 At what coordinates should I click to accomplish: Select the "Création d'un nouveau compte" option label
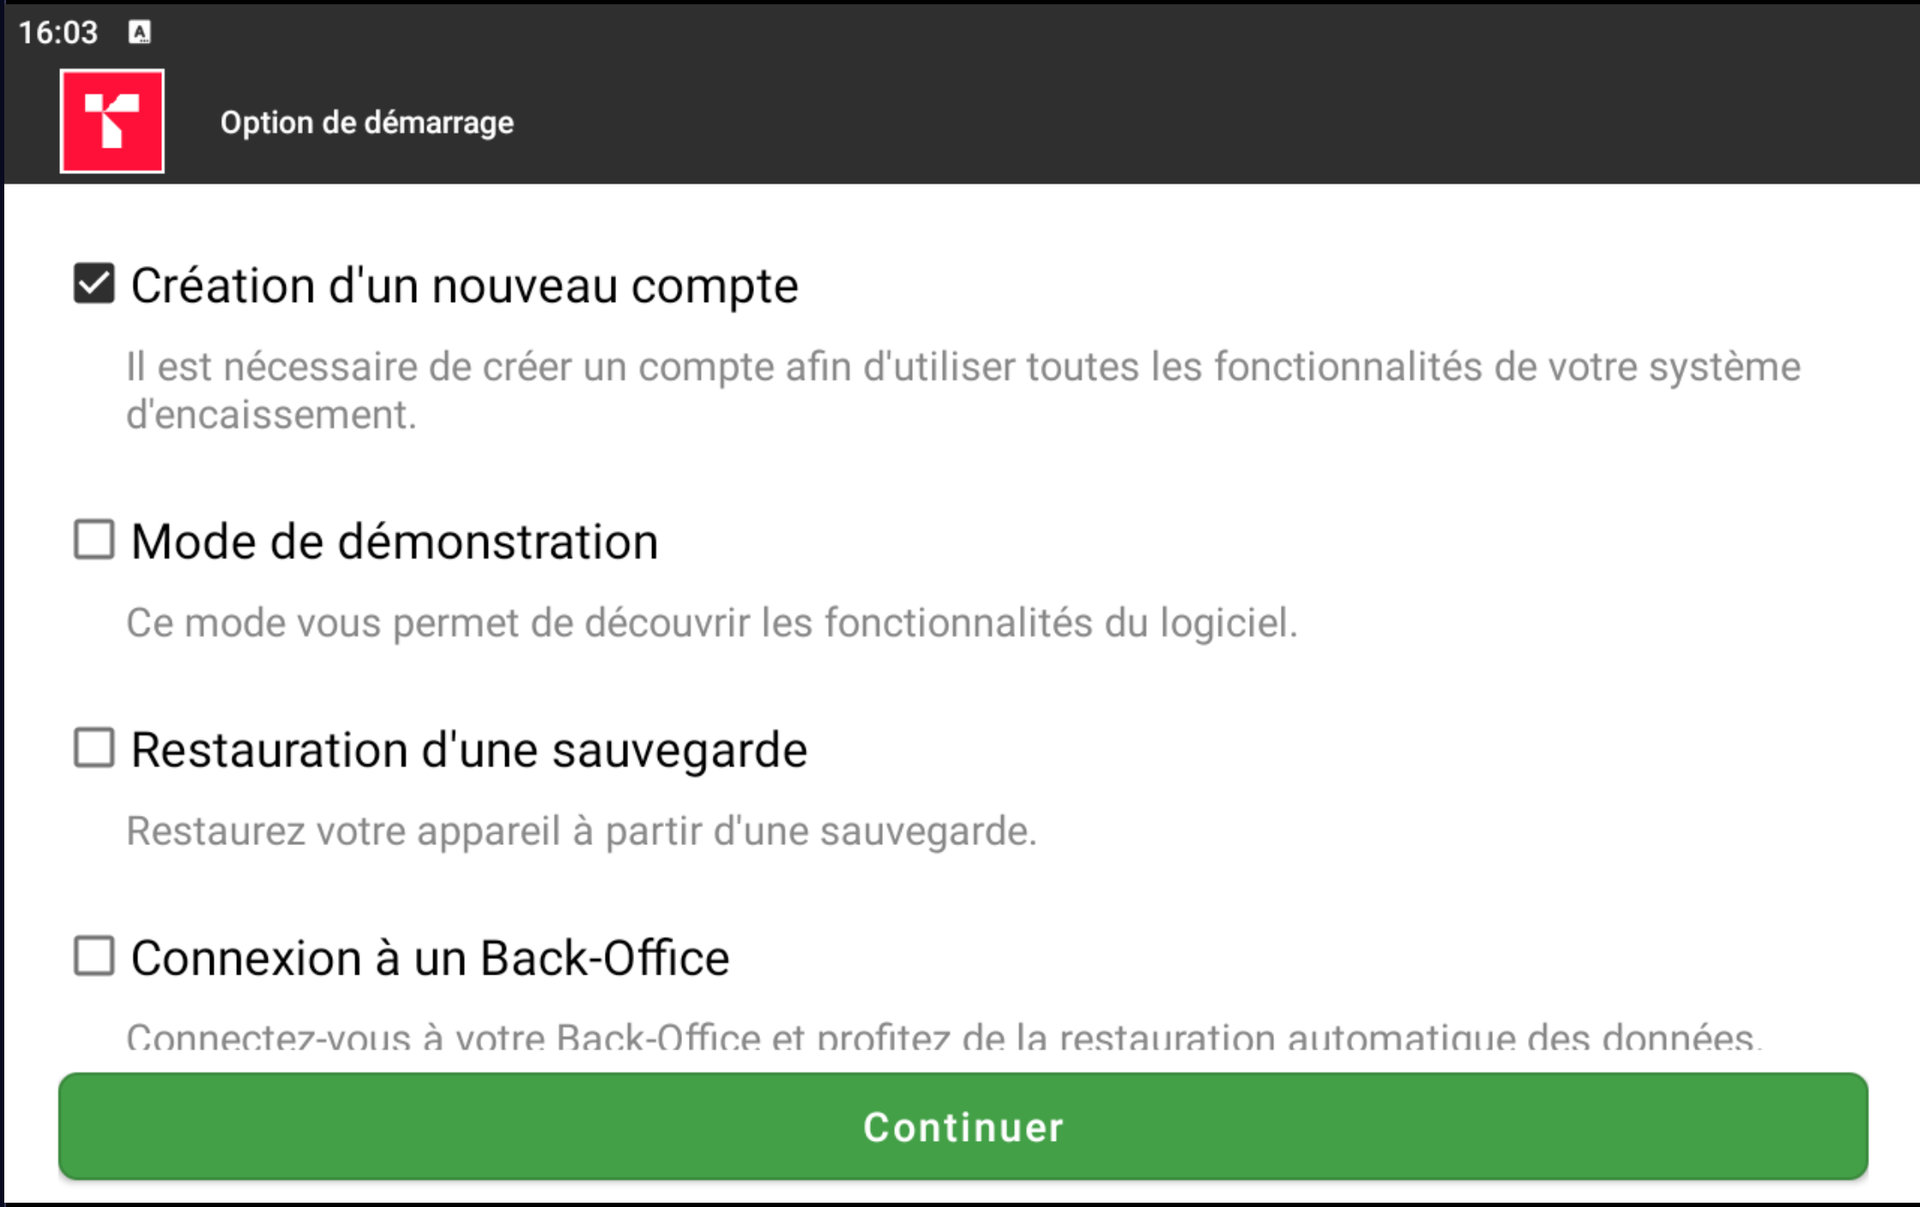(x=464, y=286)
